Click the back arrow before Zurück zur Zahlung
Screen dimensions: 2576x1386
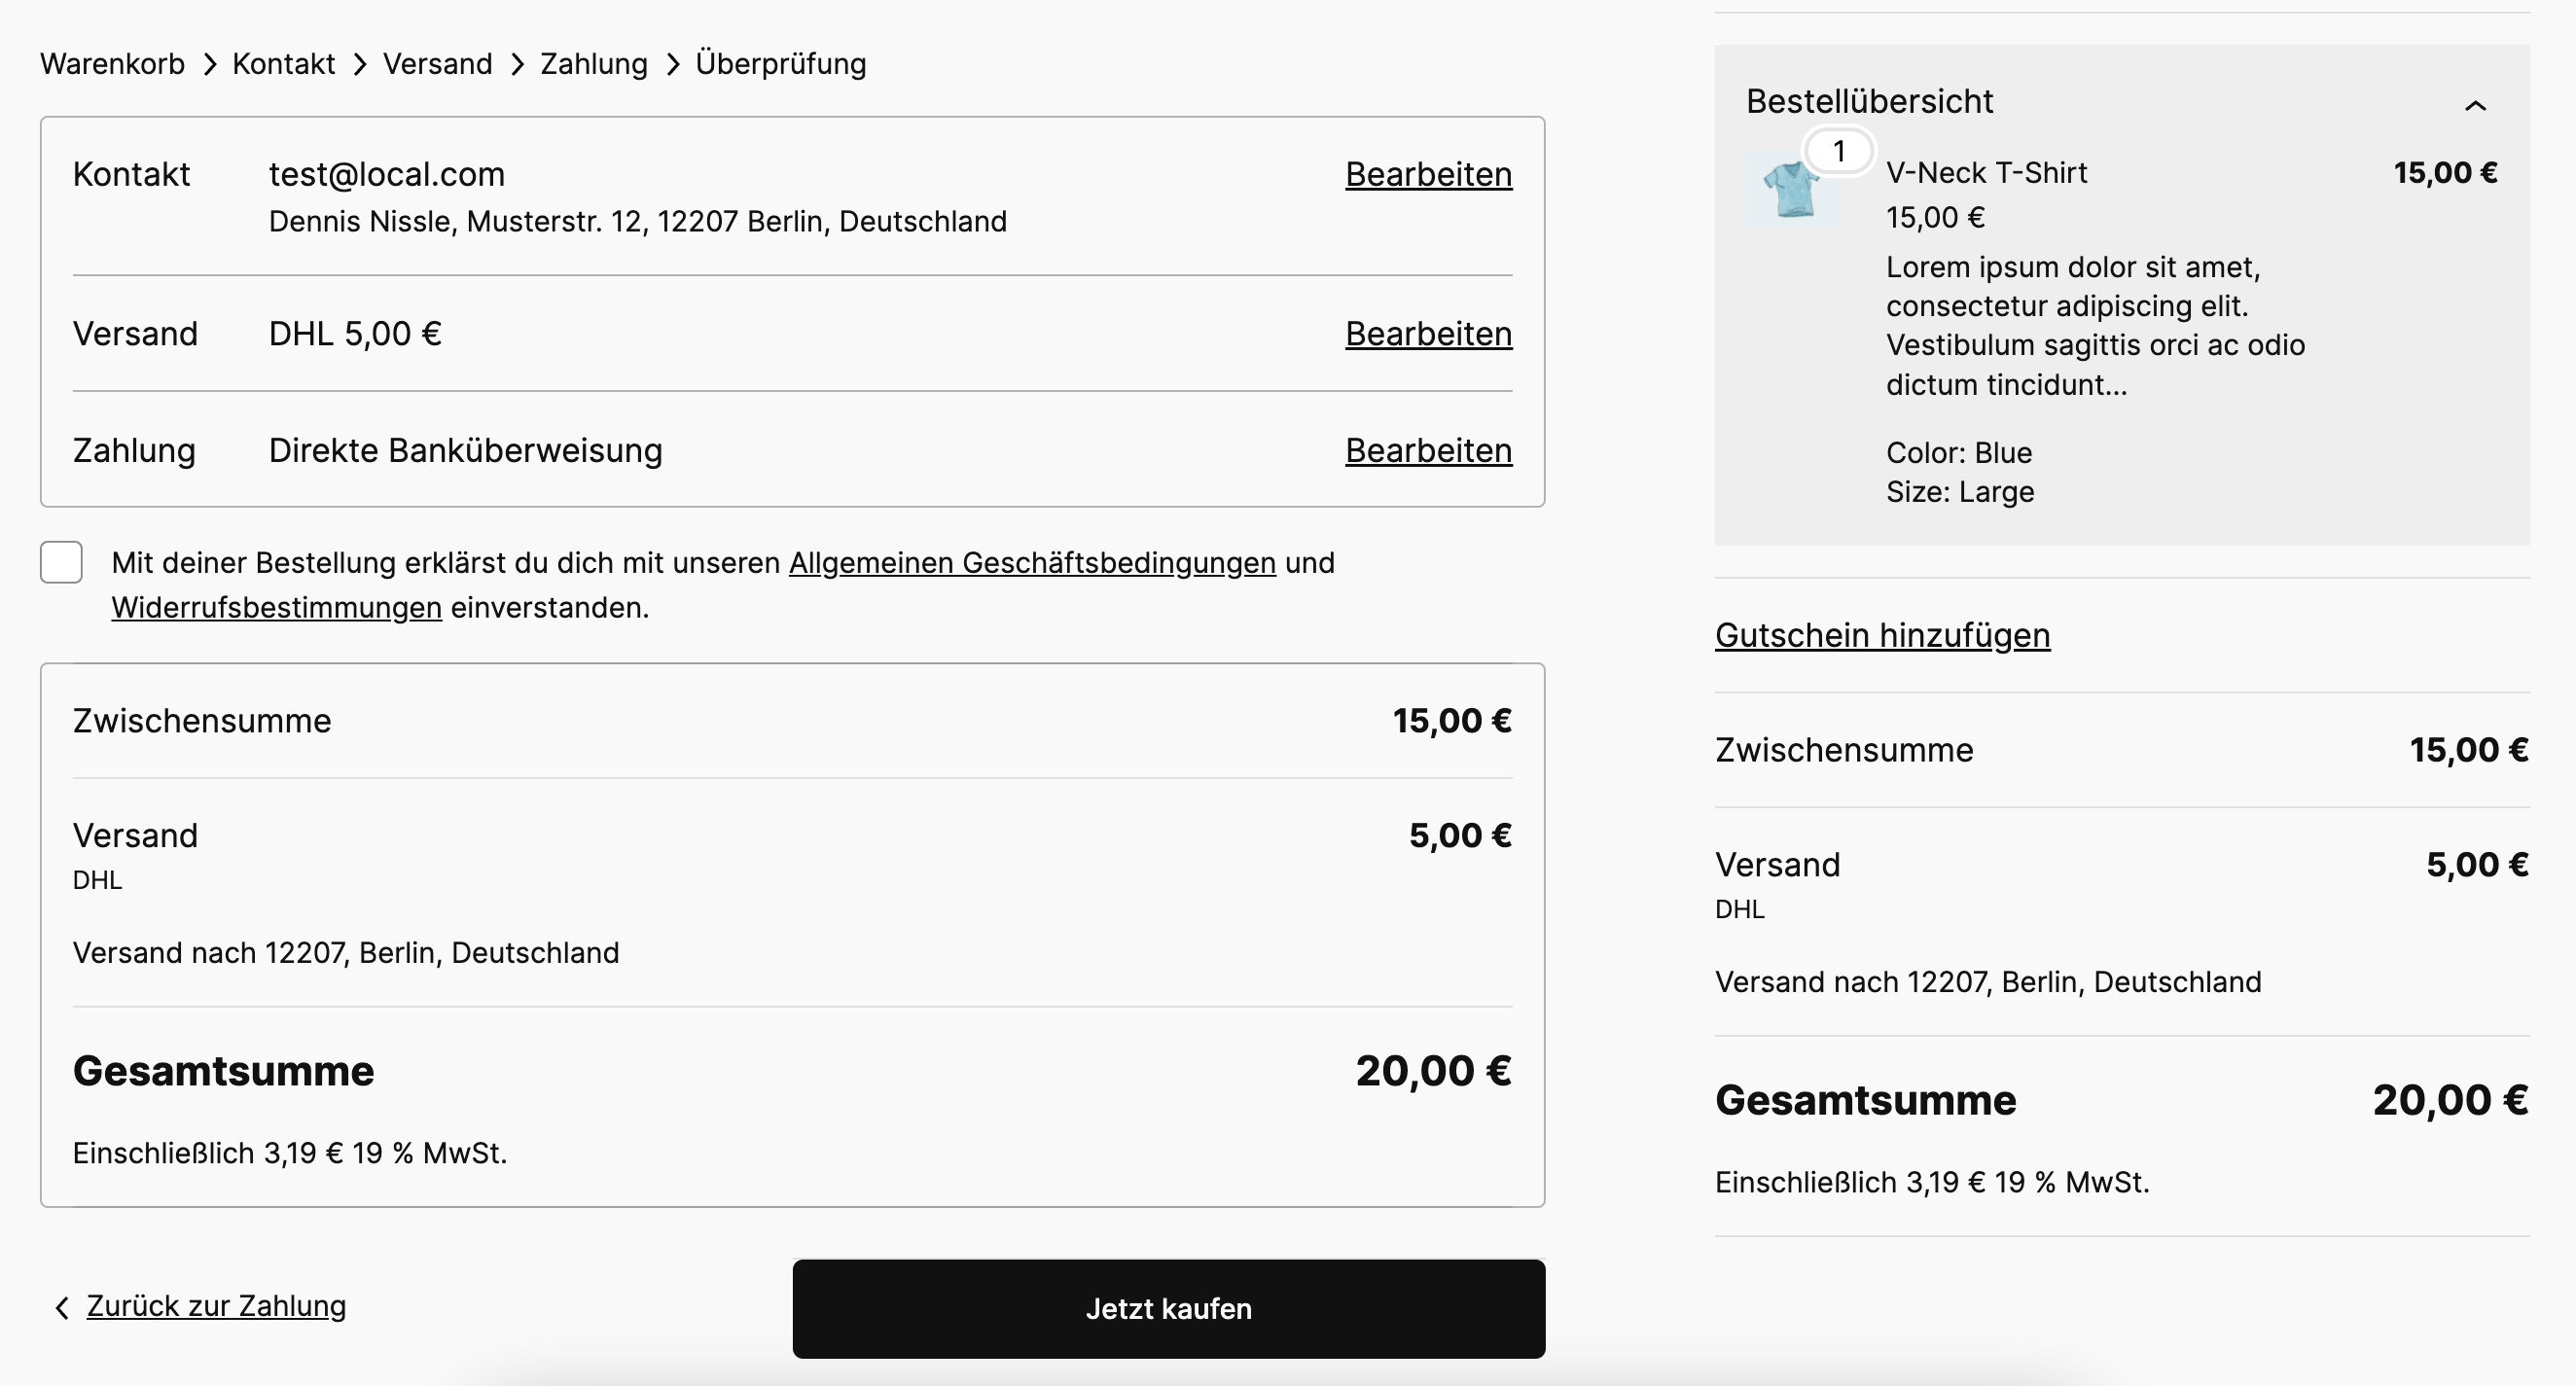pyautogui.click(x=62, y=1308)
